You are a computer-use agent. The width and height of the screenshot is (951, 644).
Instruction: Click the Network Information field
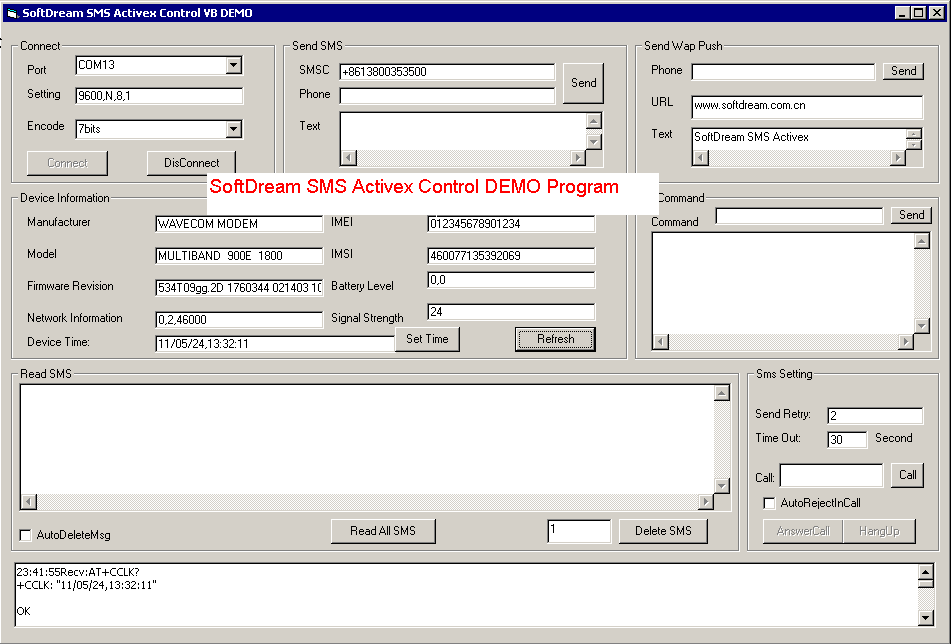[x=239, y=320]
